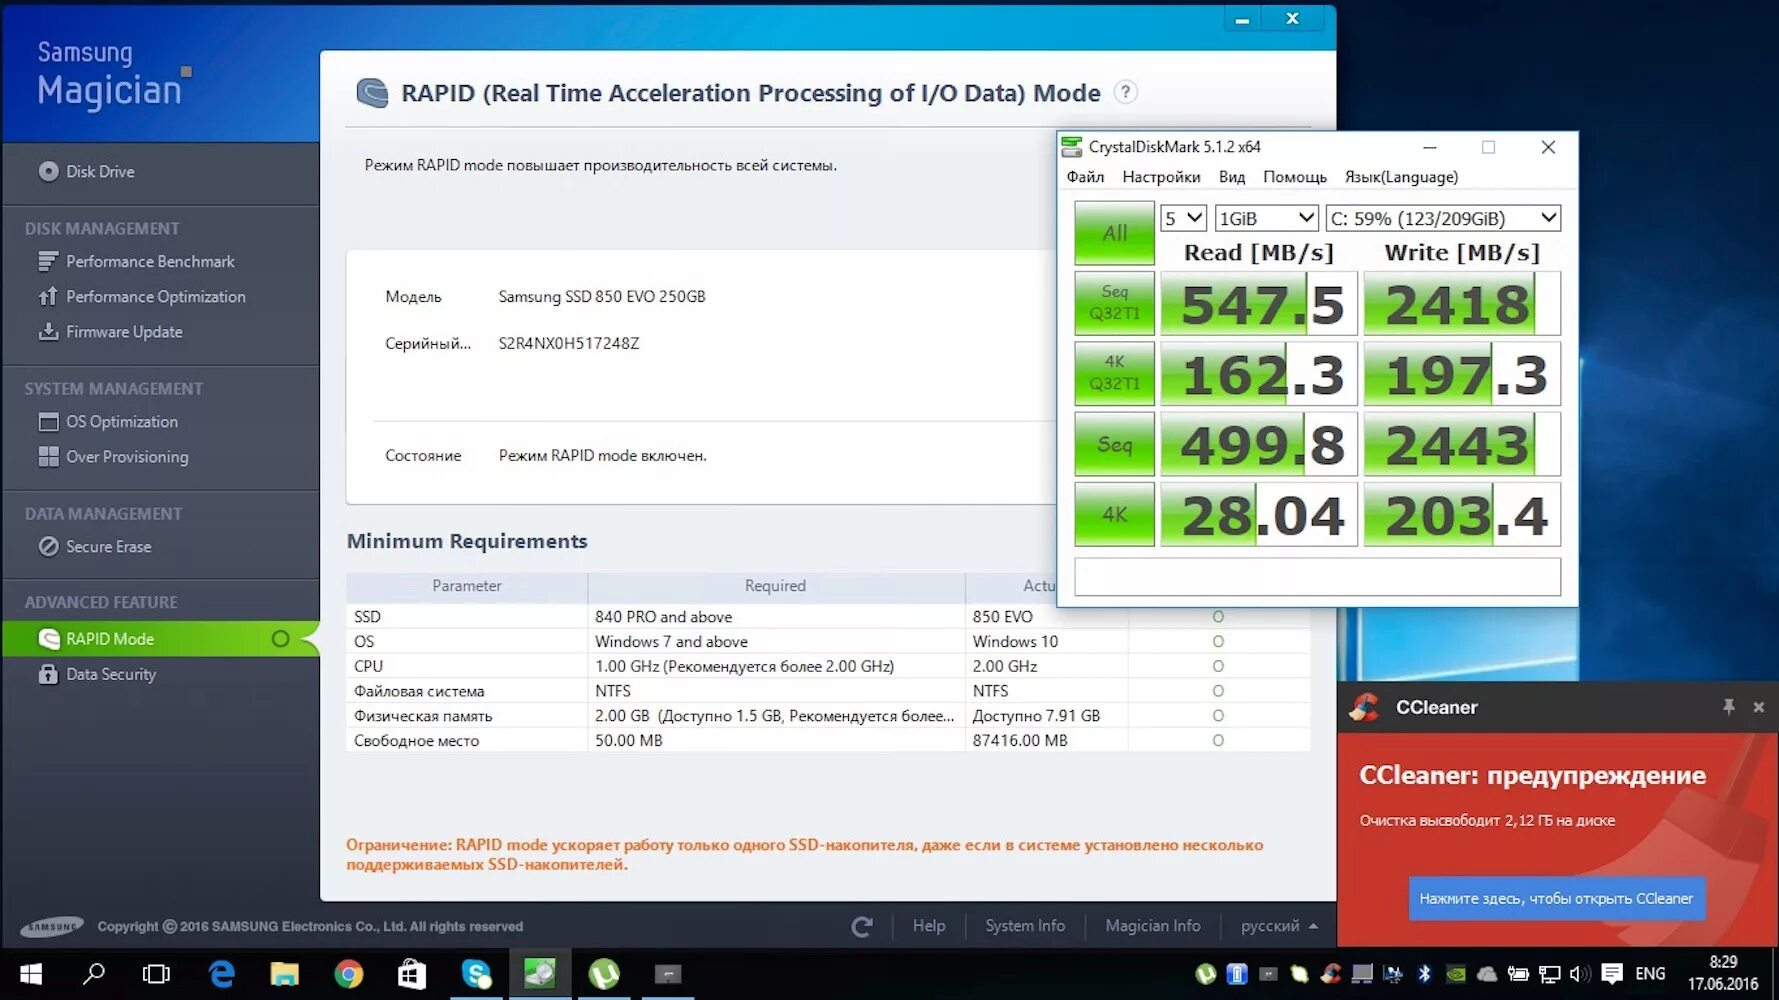Screen dimensions: 1779x1000
Task: Click the CrystalDiskMark title bar icon
Action: click(1072, 147)
